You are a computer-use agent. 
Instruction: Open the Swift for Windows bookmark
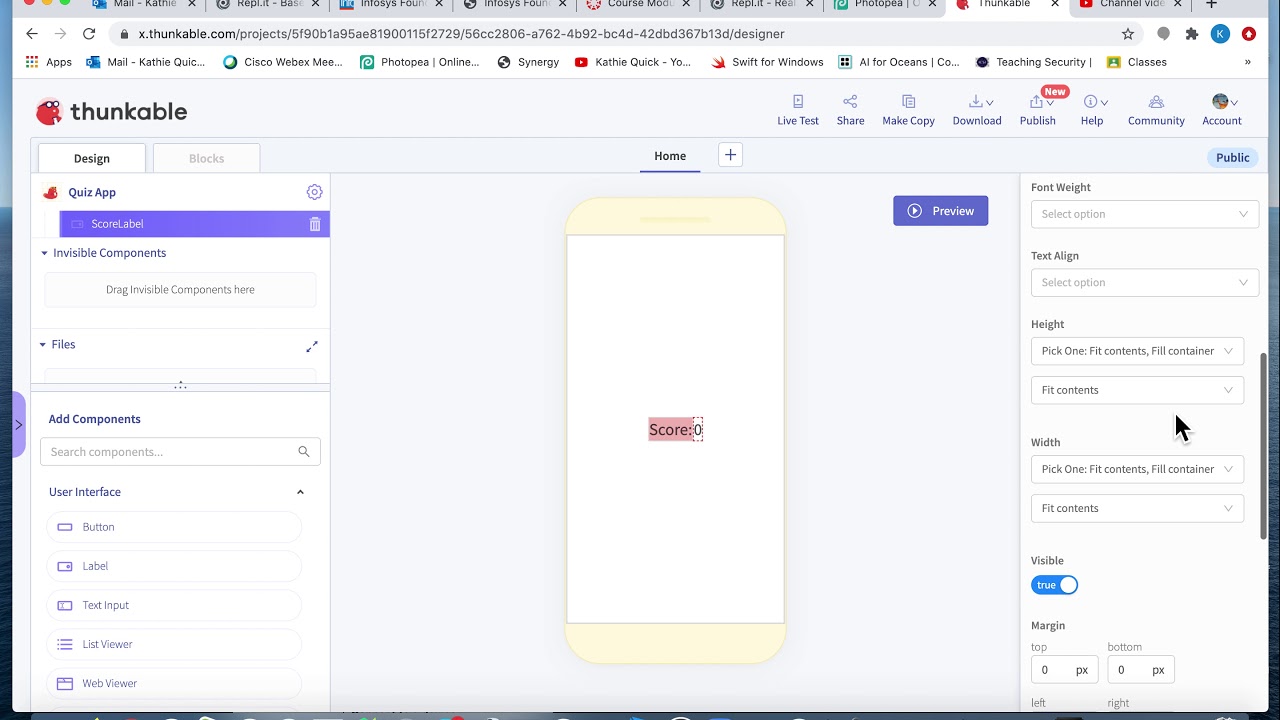(x=768, y=62)
